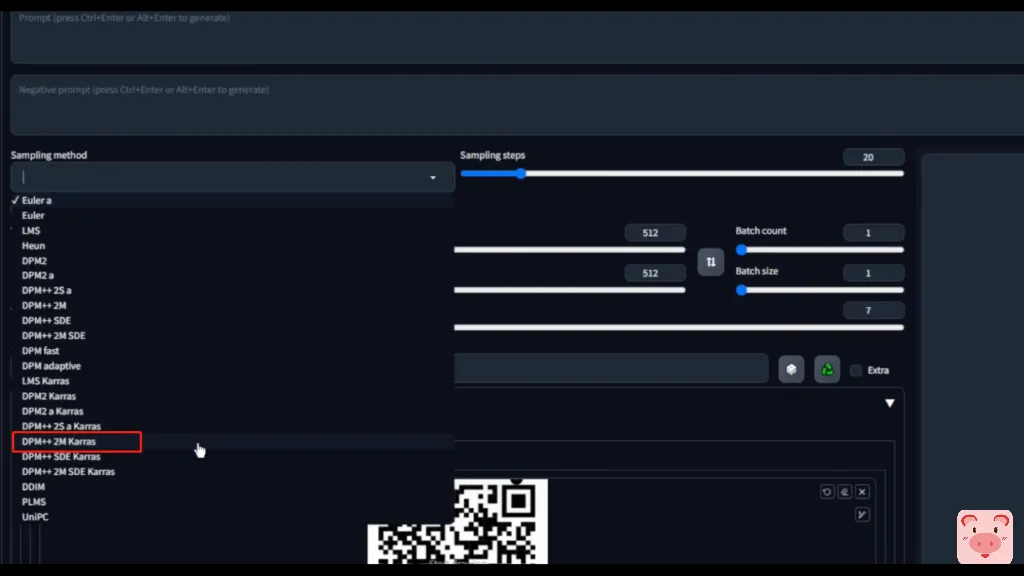Select Euler sampler option
The height and width of the screenshot is (576, 1024).
point(232,216)
